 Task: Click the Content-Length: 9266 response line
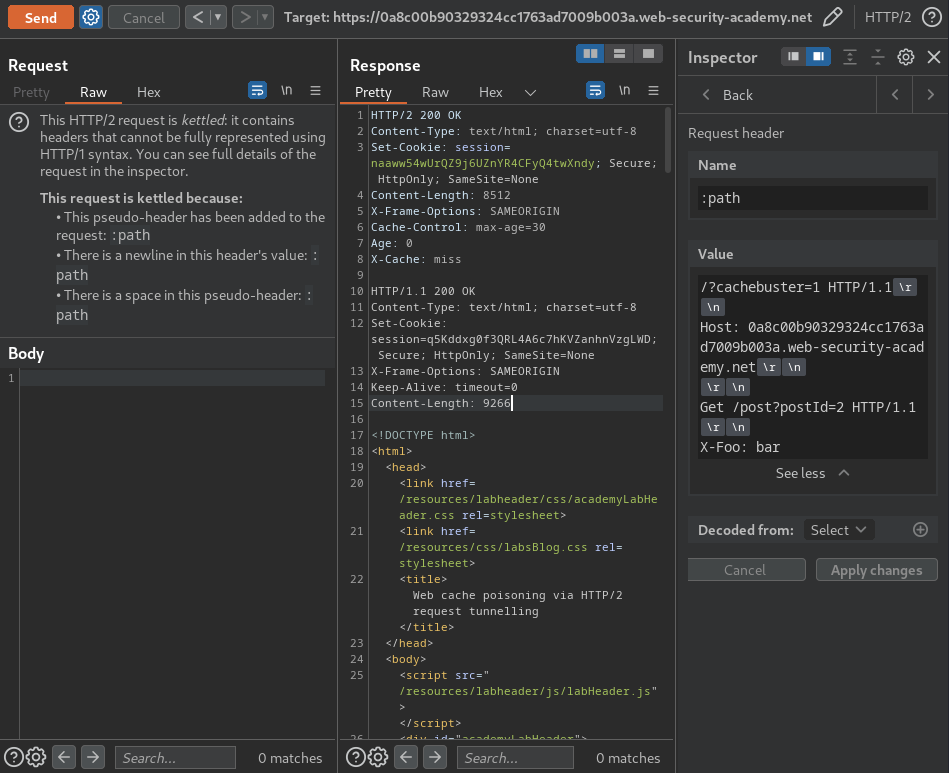tap(441, 403)
